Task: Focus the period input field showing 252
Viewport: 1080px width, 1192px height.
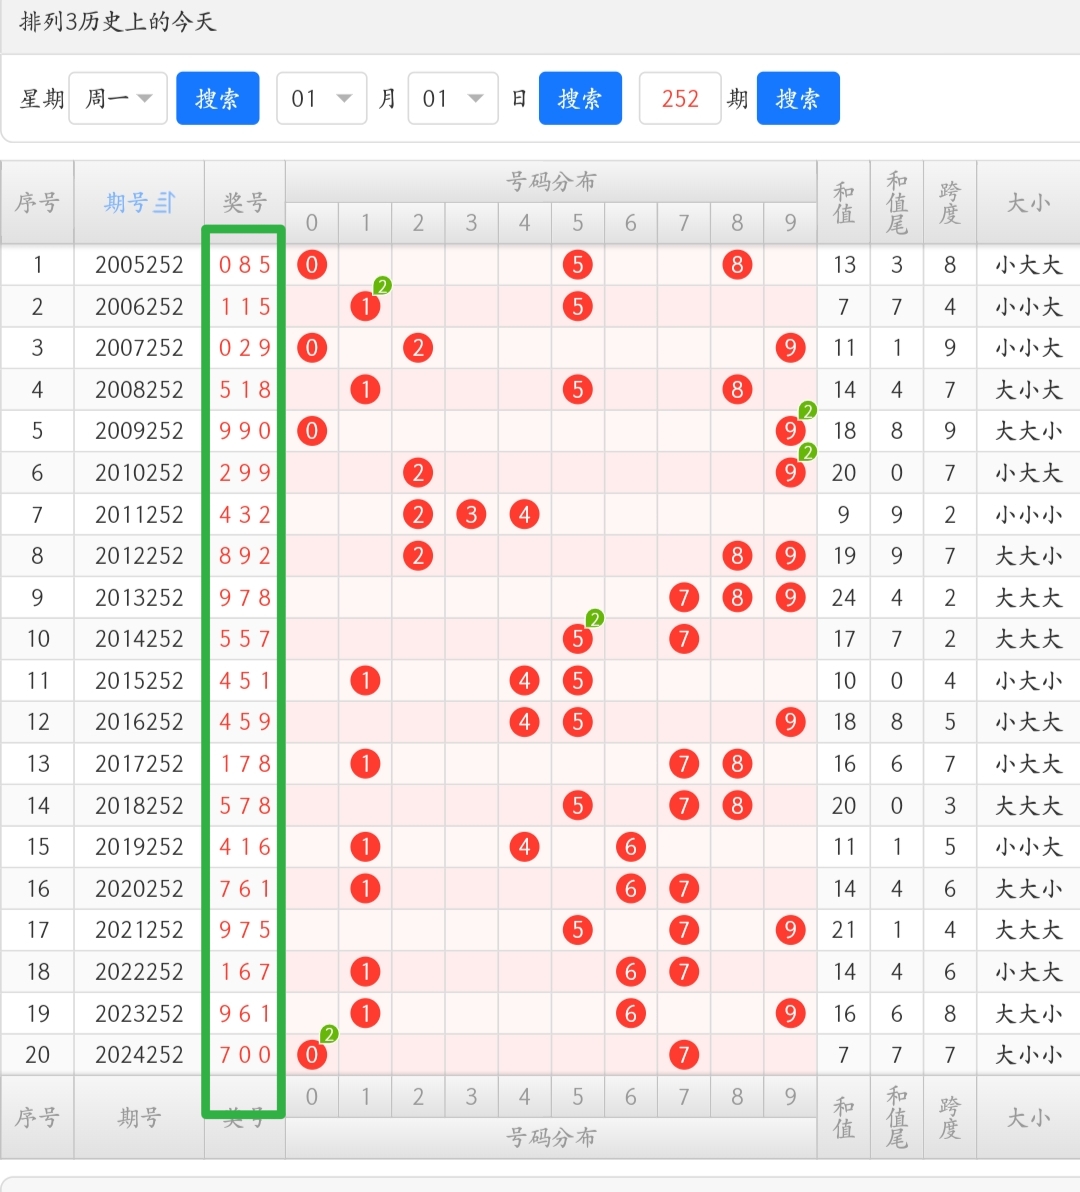Action: 680,98
